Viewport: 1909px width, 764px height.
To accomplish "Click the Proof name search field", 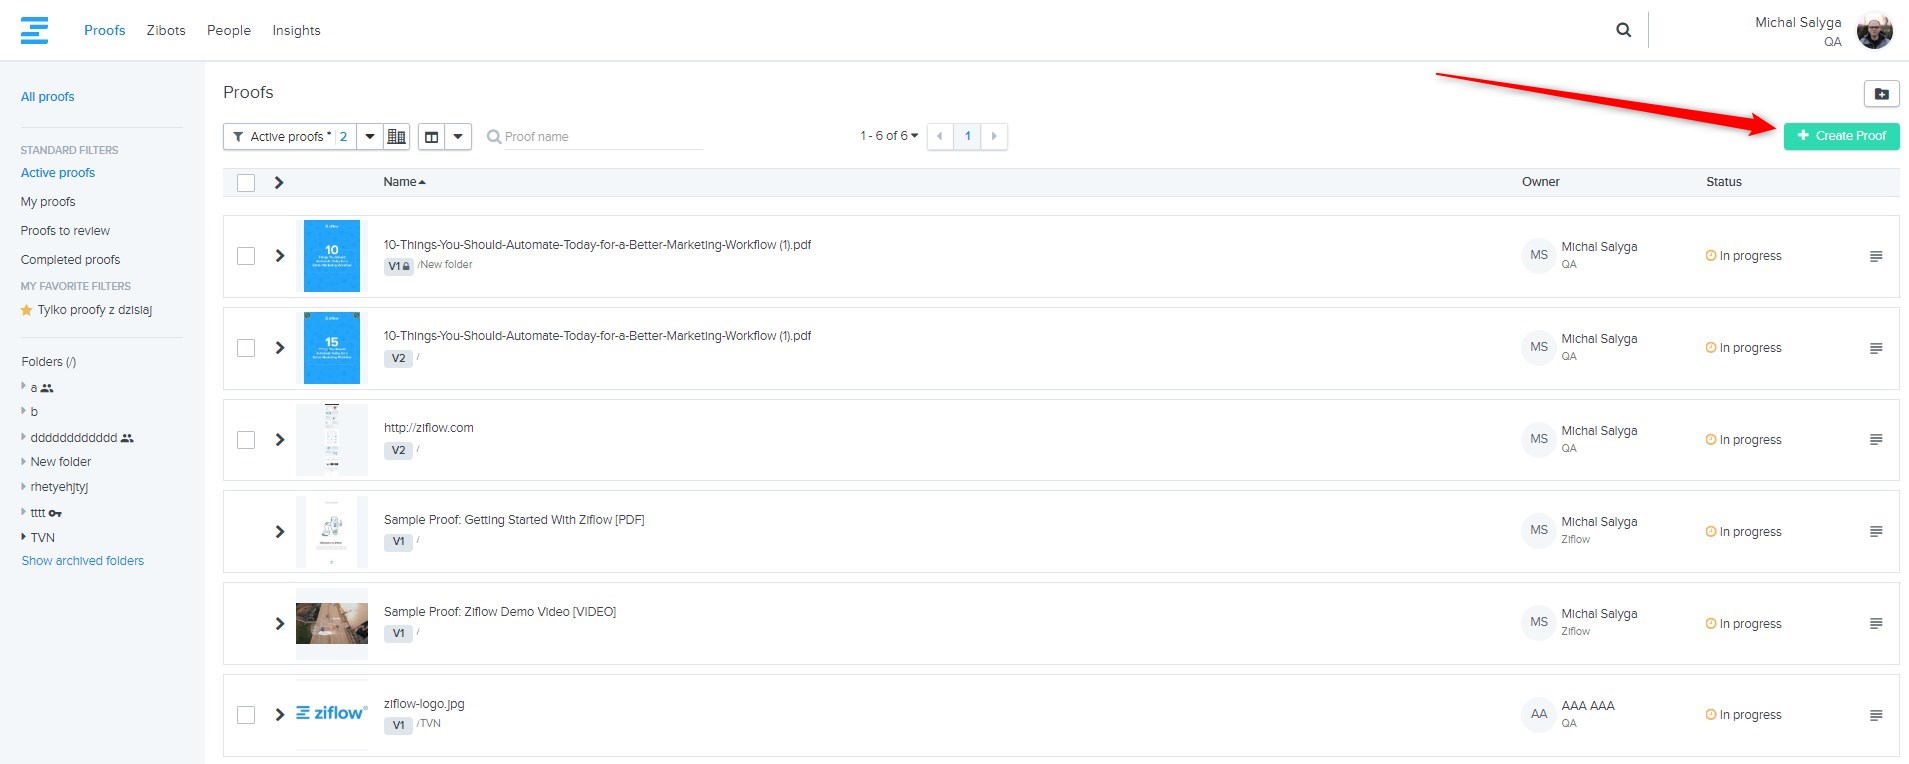I will pyautogui.click(x=600, y=137).
